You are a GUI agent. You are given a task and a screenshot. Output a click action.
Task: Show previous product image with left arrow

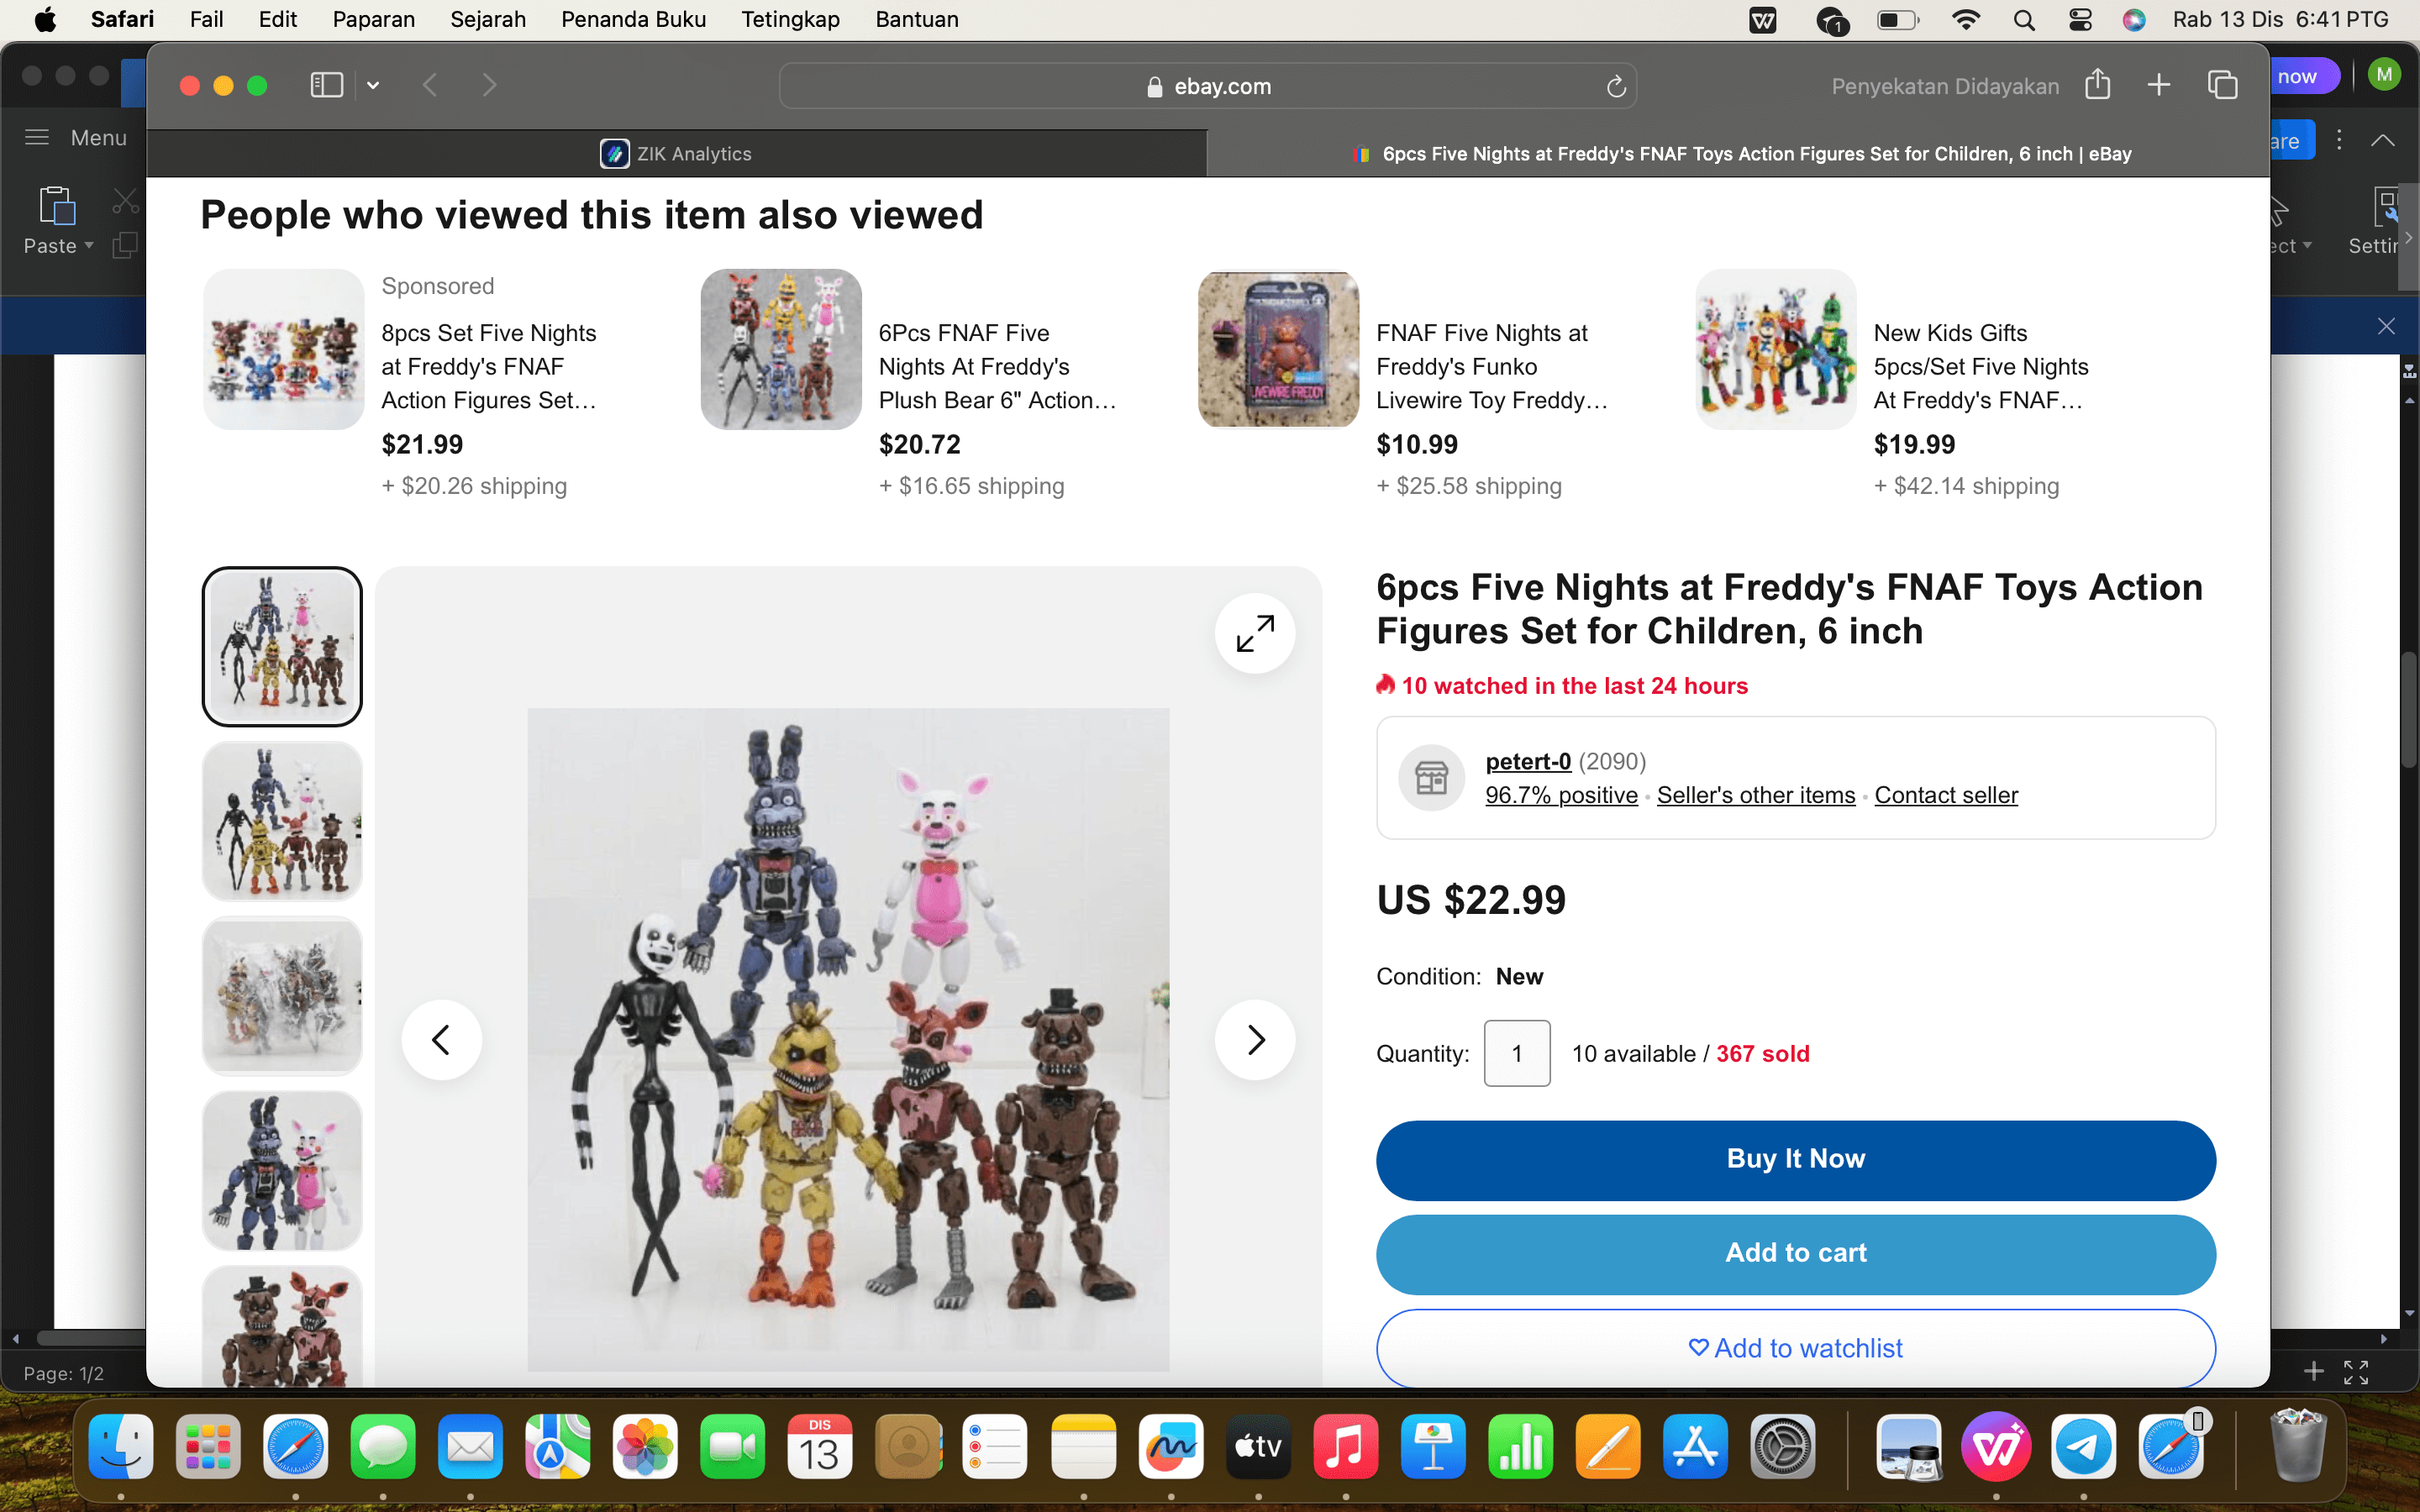pos(441,1040)
